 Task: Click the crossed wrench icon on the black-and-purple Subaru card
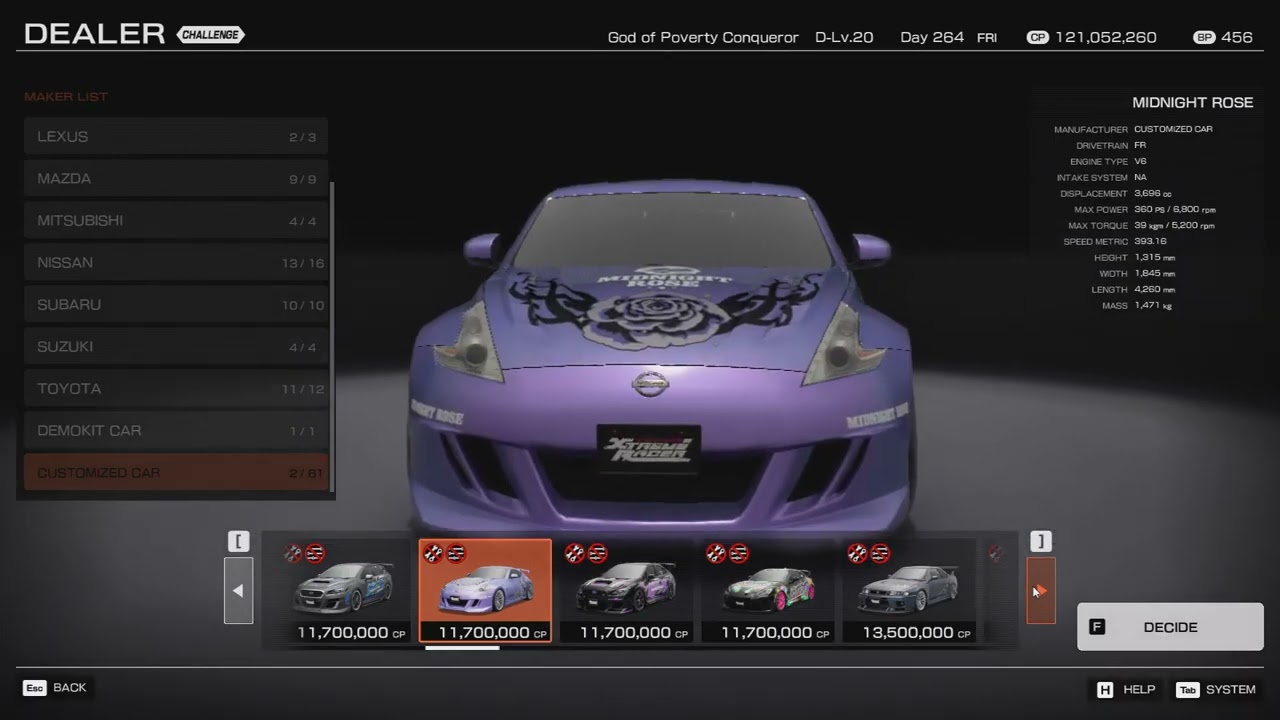574,553
